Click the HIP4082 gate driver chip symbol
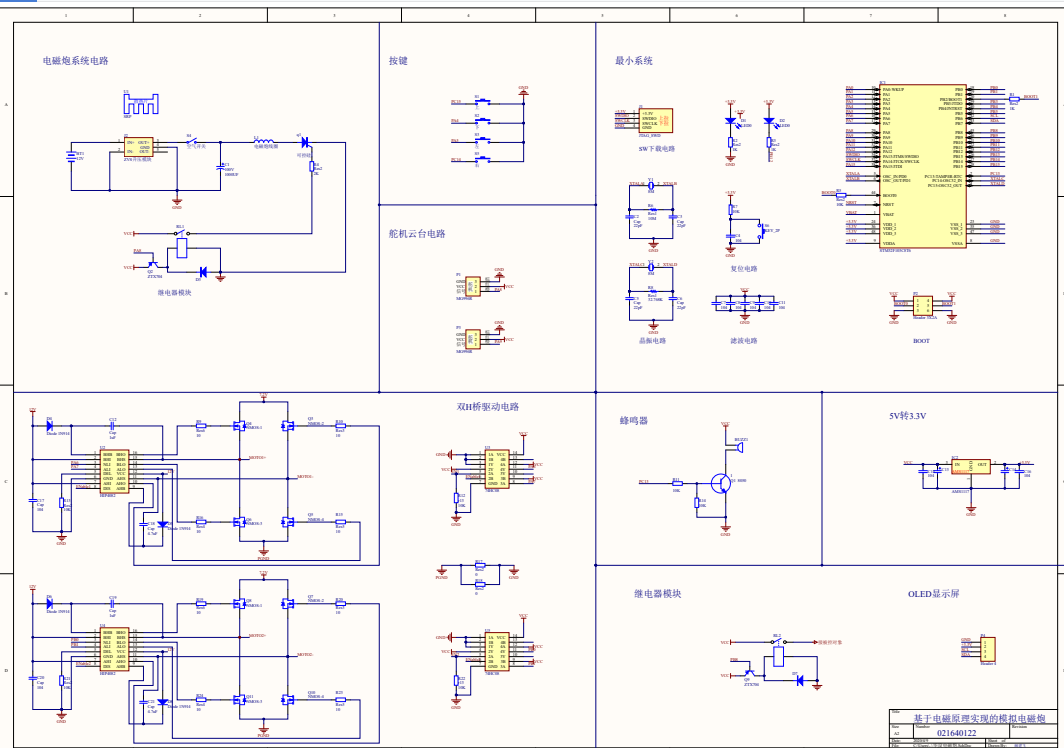 (113, 469)
